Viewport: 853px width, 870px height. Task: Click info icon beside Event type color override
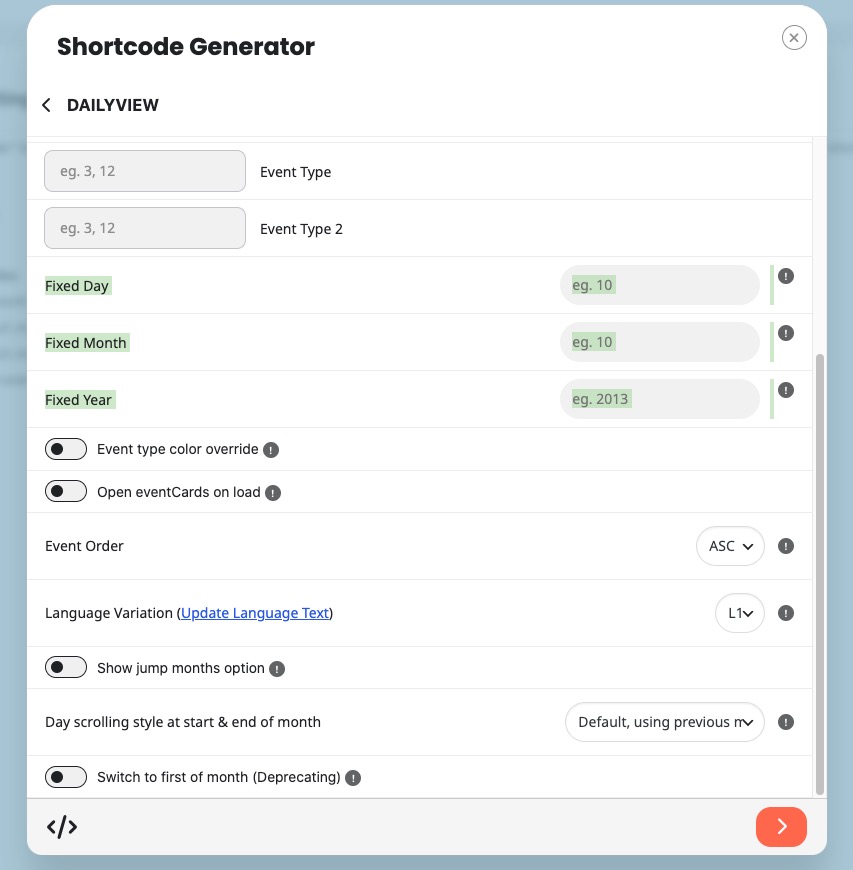(271, 450)
